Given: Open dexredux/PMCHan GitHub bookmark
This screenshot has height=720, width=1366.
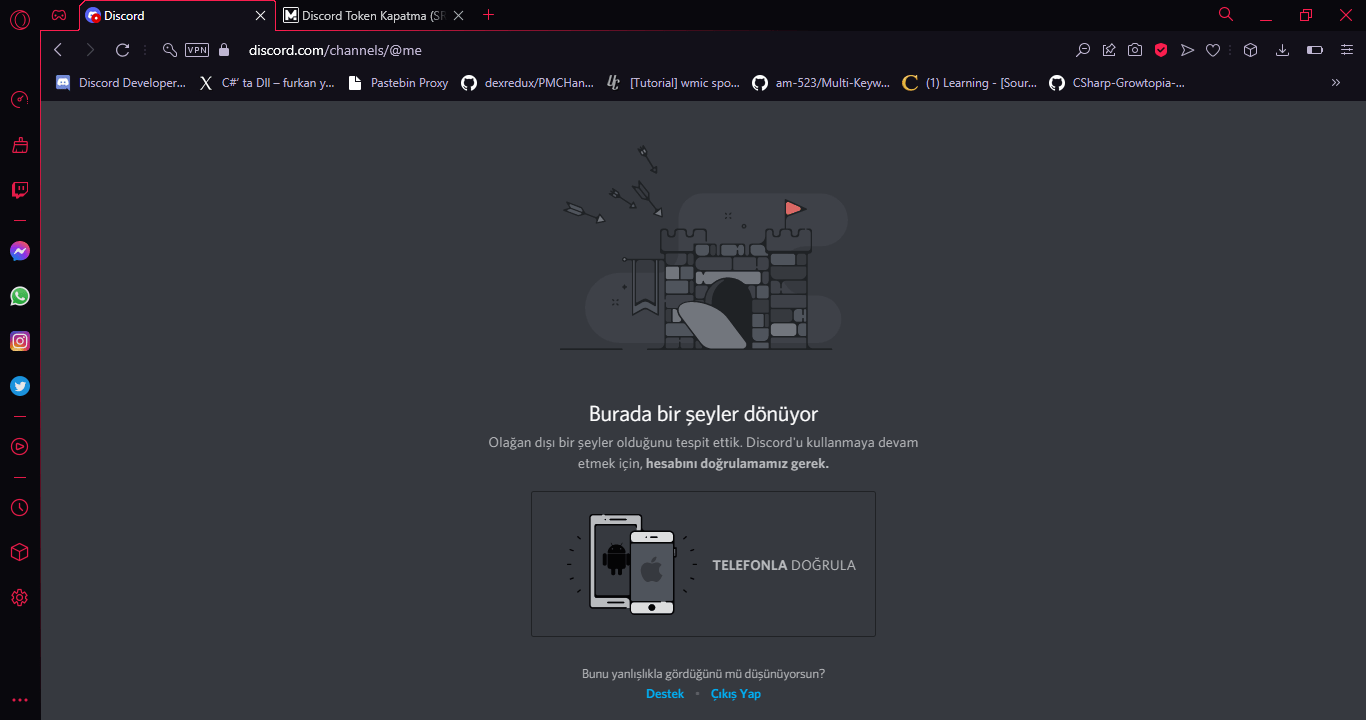Looking at the screenshot, I should coord(529,83).
